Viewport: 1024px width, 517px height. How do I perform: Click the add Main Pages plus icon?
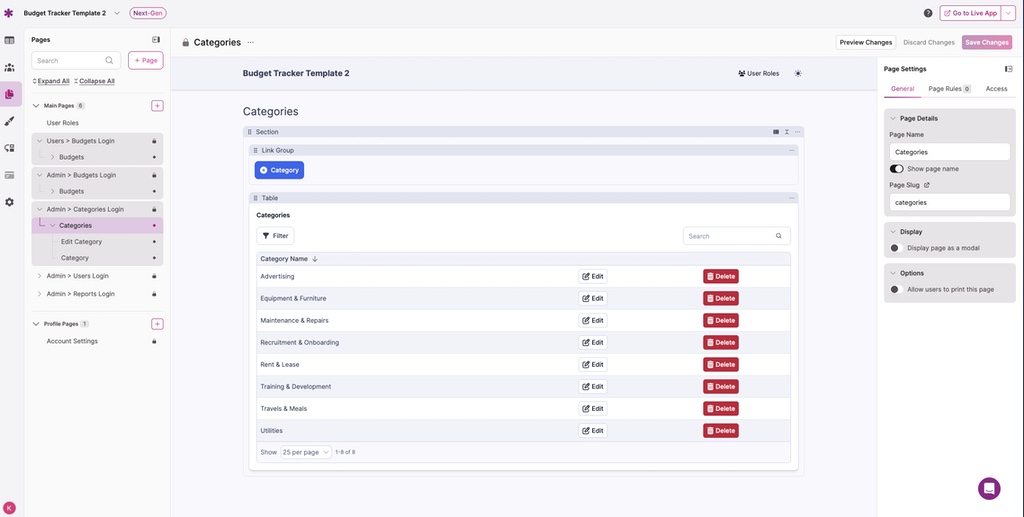point(157,105)
